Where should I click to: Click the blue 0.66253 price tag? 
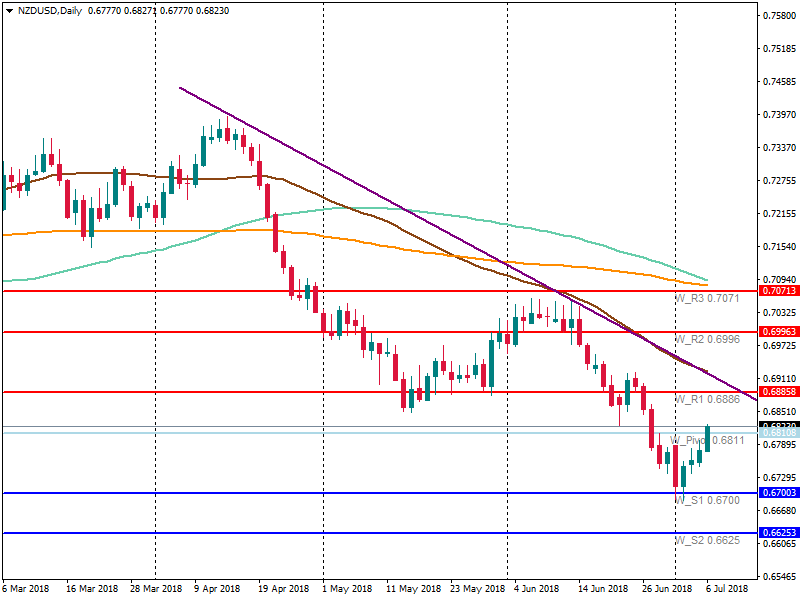tap(778, 533)
